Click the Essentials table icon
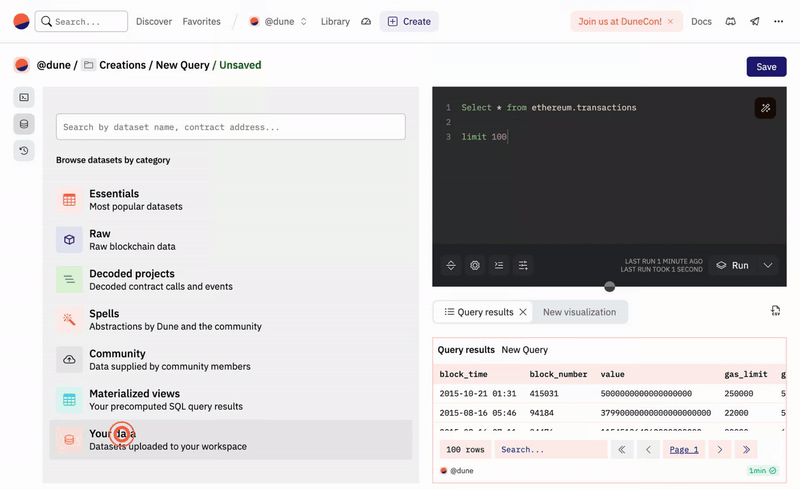This screenshot has height=489, width=800. click(69, 200)
